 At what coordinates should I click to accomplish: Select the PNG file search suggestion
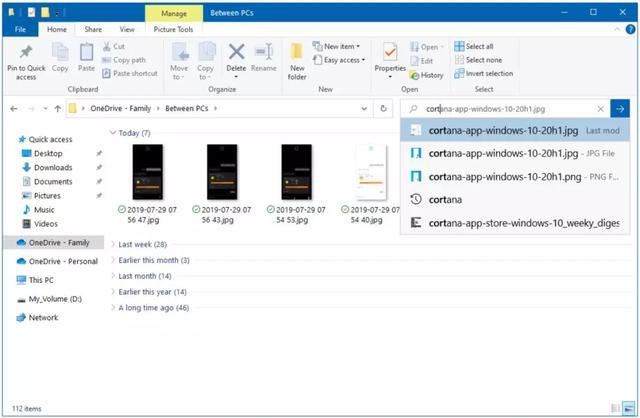[515, 177]
